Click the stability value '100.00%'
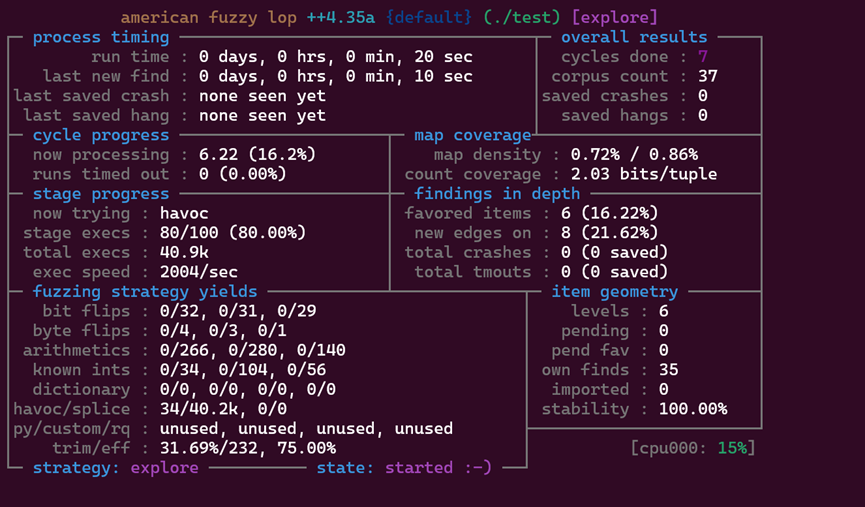865x507 pixels. point(693,409)
